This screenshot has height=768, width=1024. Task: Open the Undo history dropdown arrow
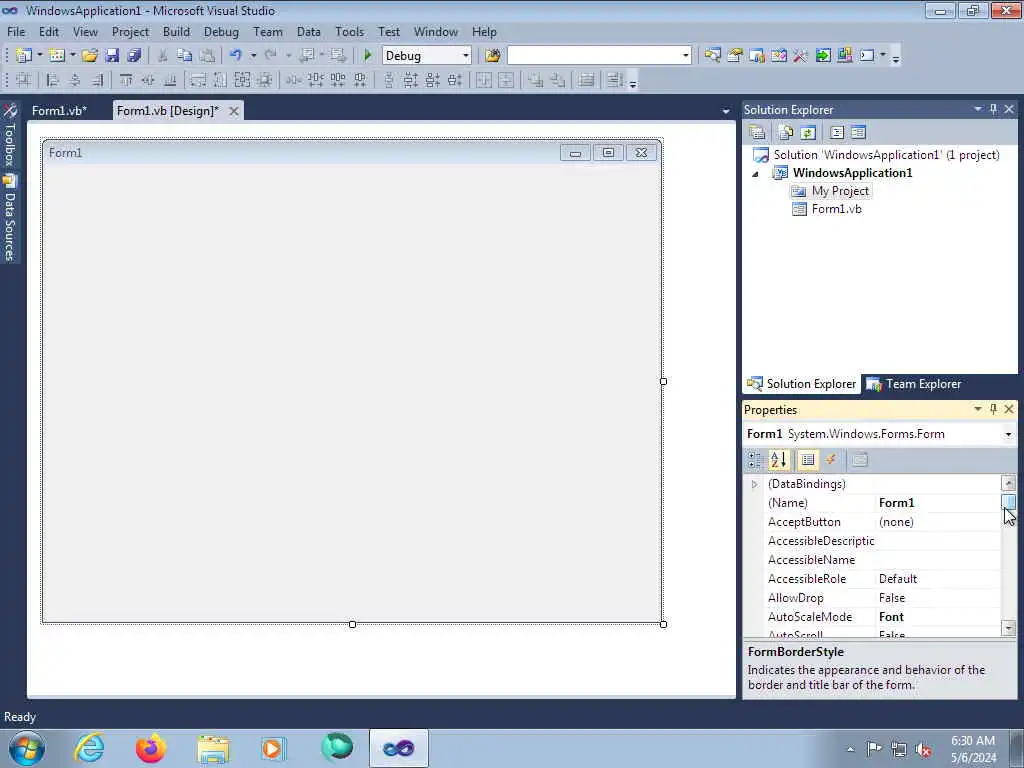coord(253,56)
